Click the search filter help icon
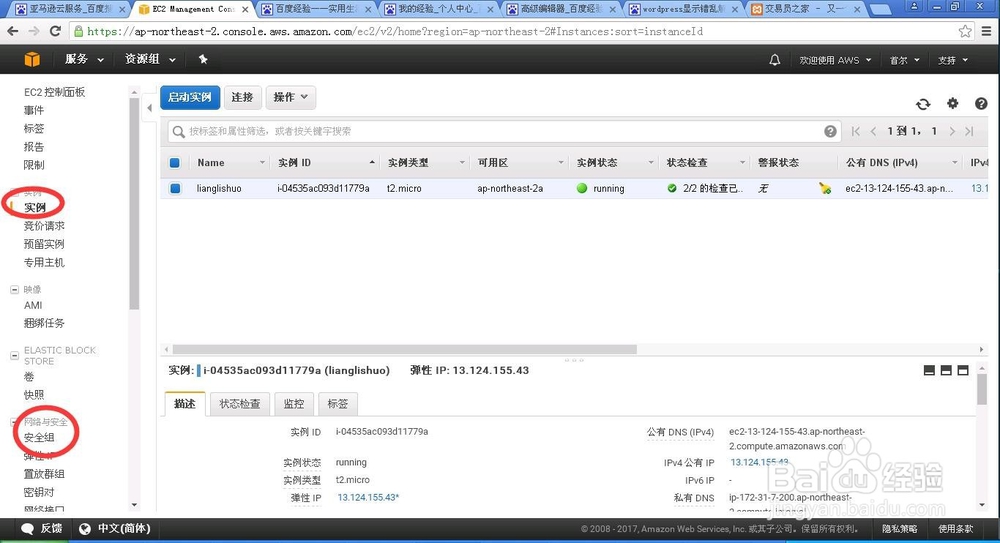The height and width of the screenshot is (543, 1000). click(830, 131)
